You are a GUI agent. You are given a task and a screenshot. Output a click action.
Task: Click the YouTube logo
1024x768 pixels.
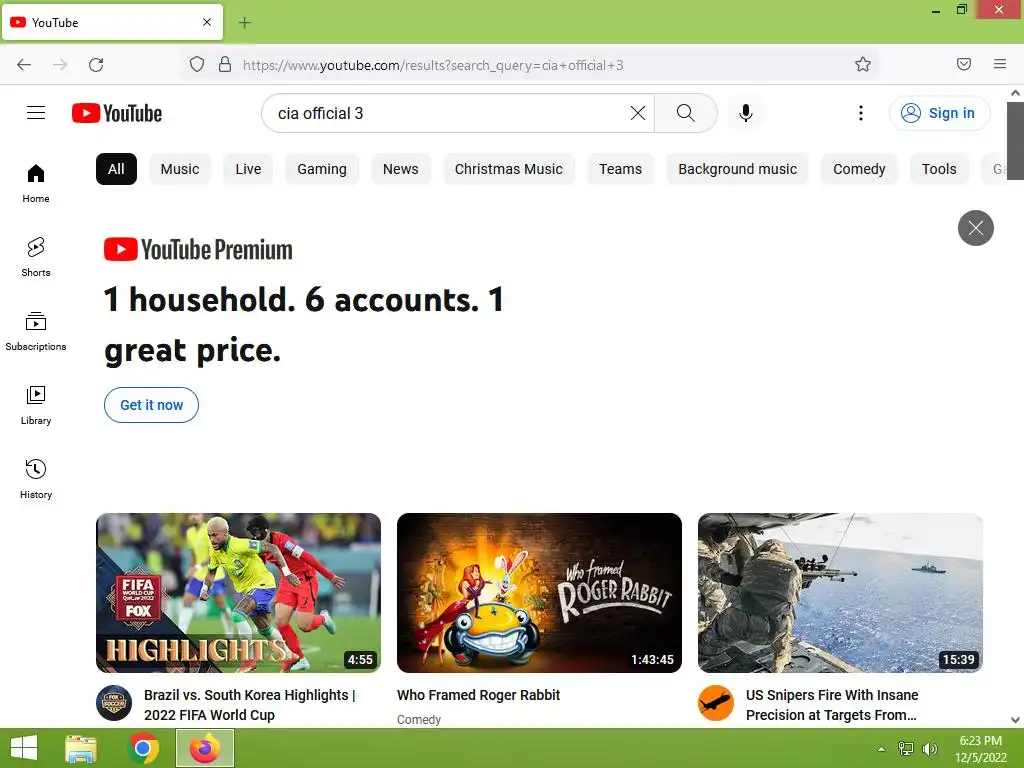[x=117, y=113]
